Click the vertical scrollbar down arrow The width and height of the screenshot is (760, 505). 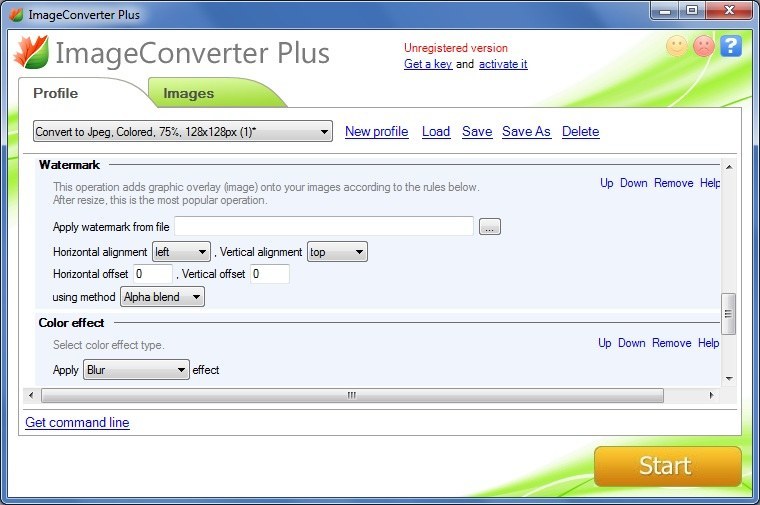click(729, 379)
